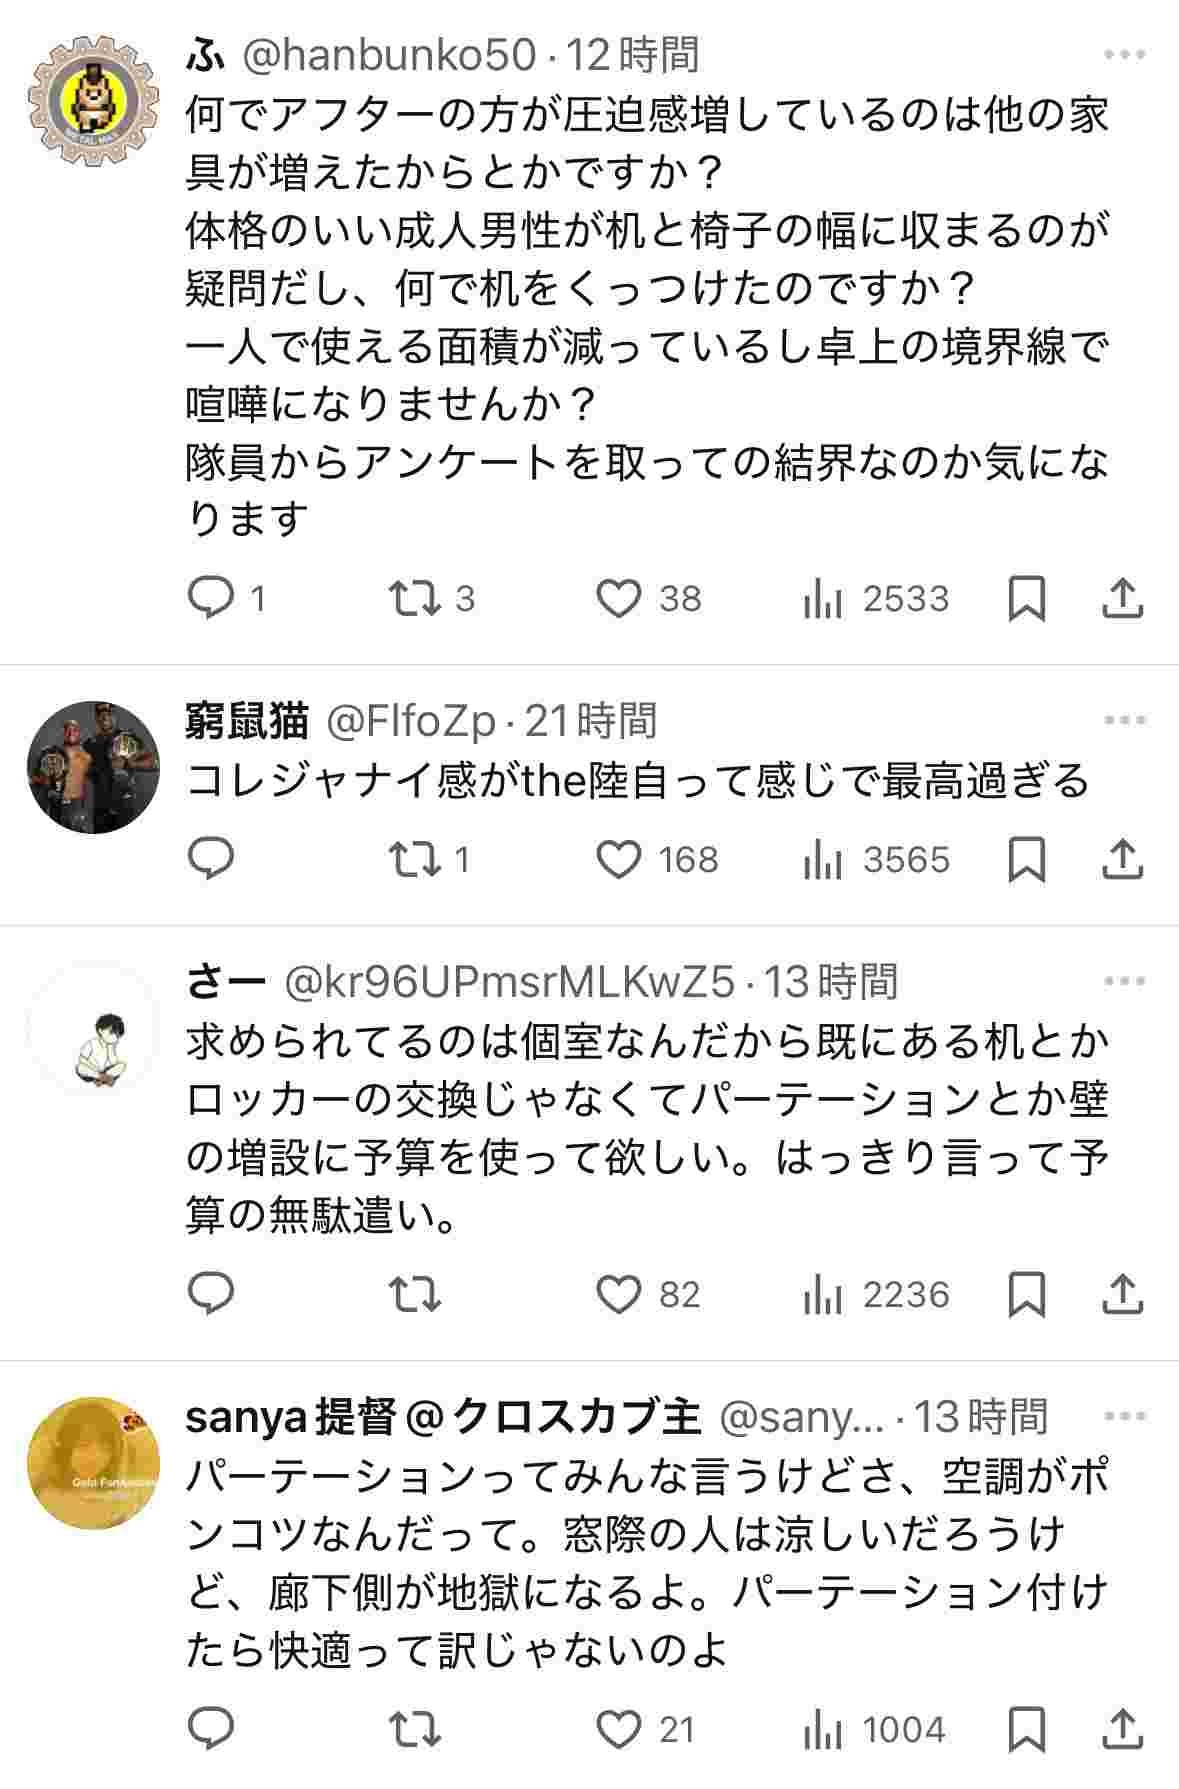Like the tweet with 38 likes

point(618,598)
